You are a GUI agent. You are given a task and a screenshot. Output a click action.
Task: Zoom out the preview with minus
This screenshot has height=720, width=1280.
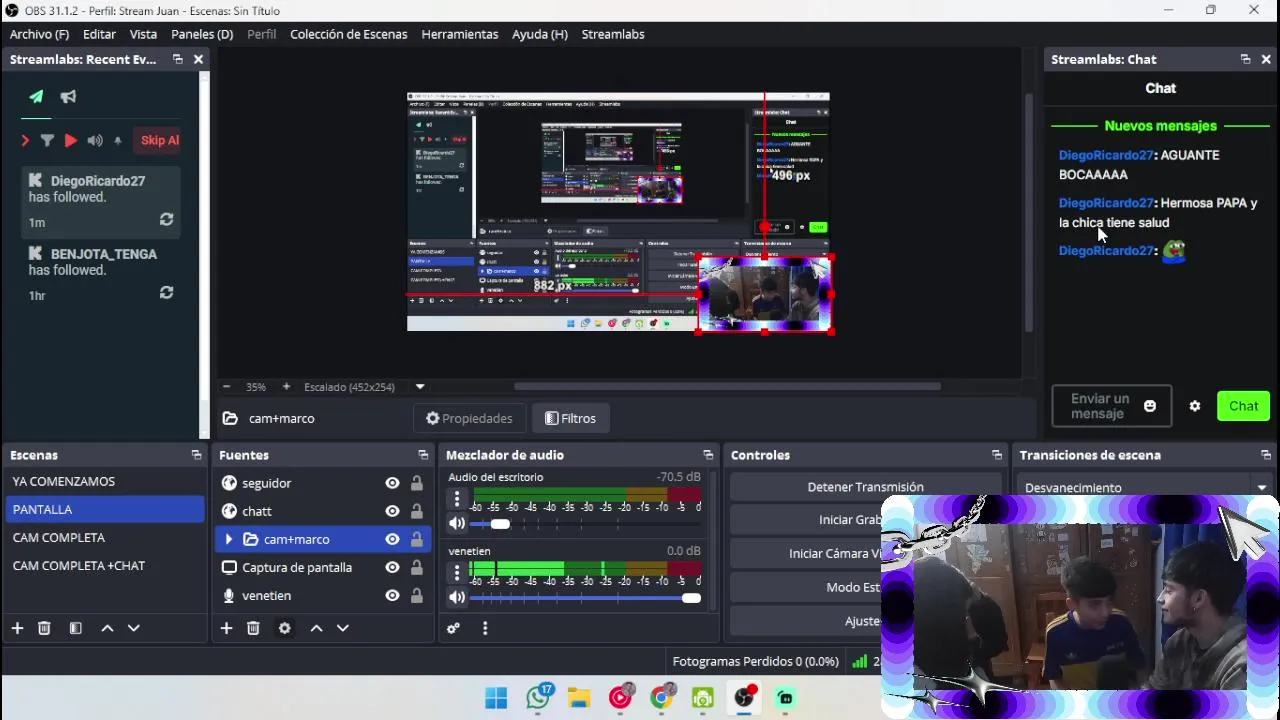click(x=226, y=387)
